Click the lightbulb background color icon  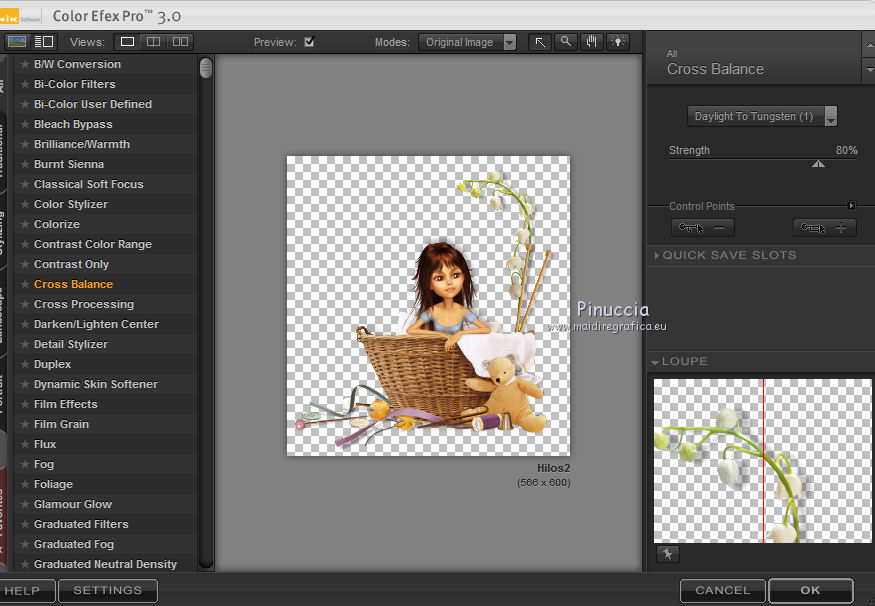coord(618,42)
